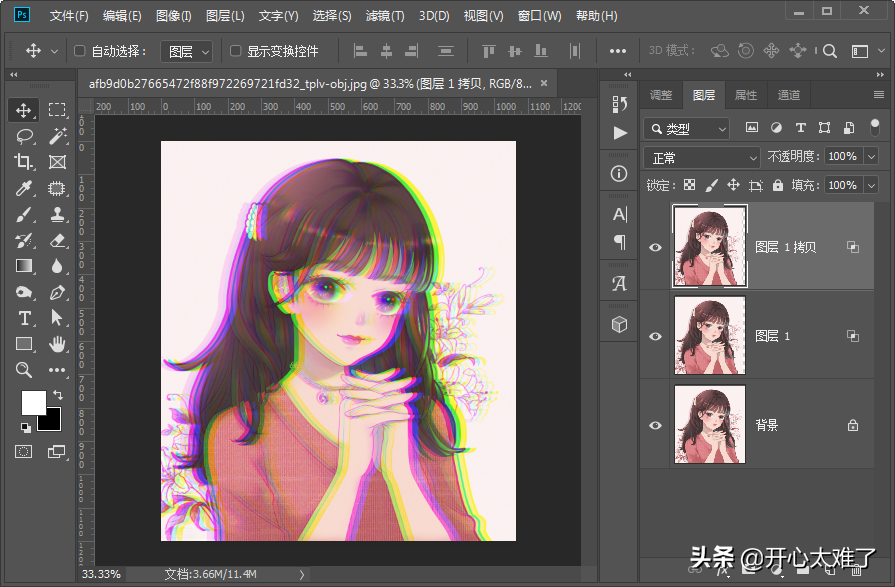Select the History Brush tool
Viewport: 895px width, 587px height.
(x=23, y=240)
